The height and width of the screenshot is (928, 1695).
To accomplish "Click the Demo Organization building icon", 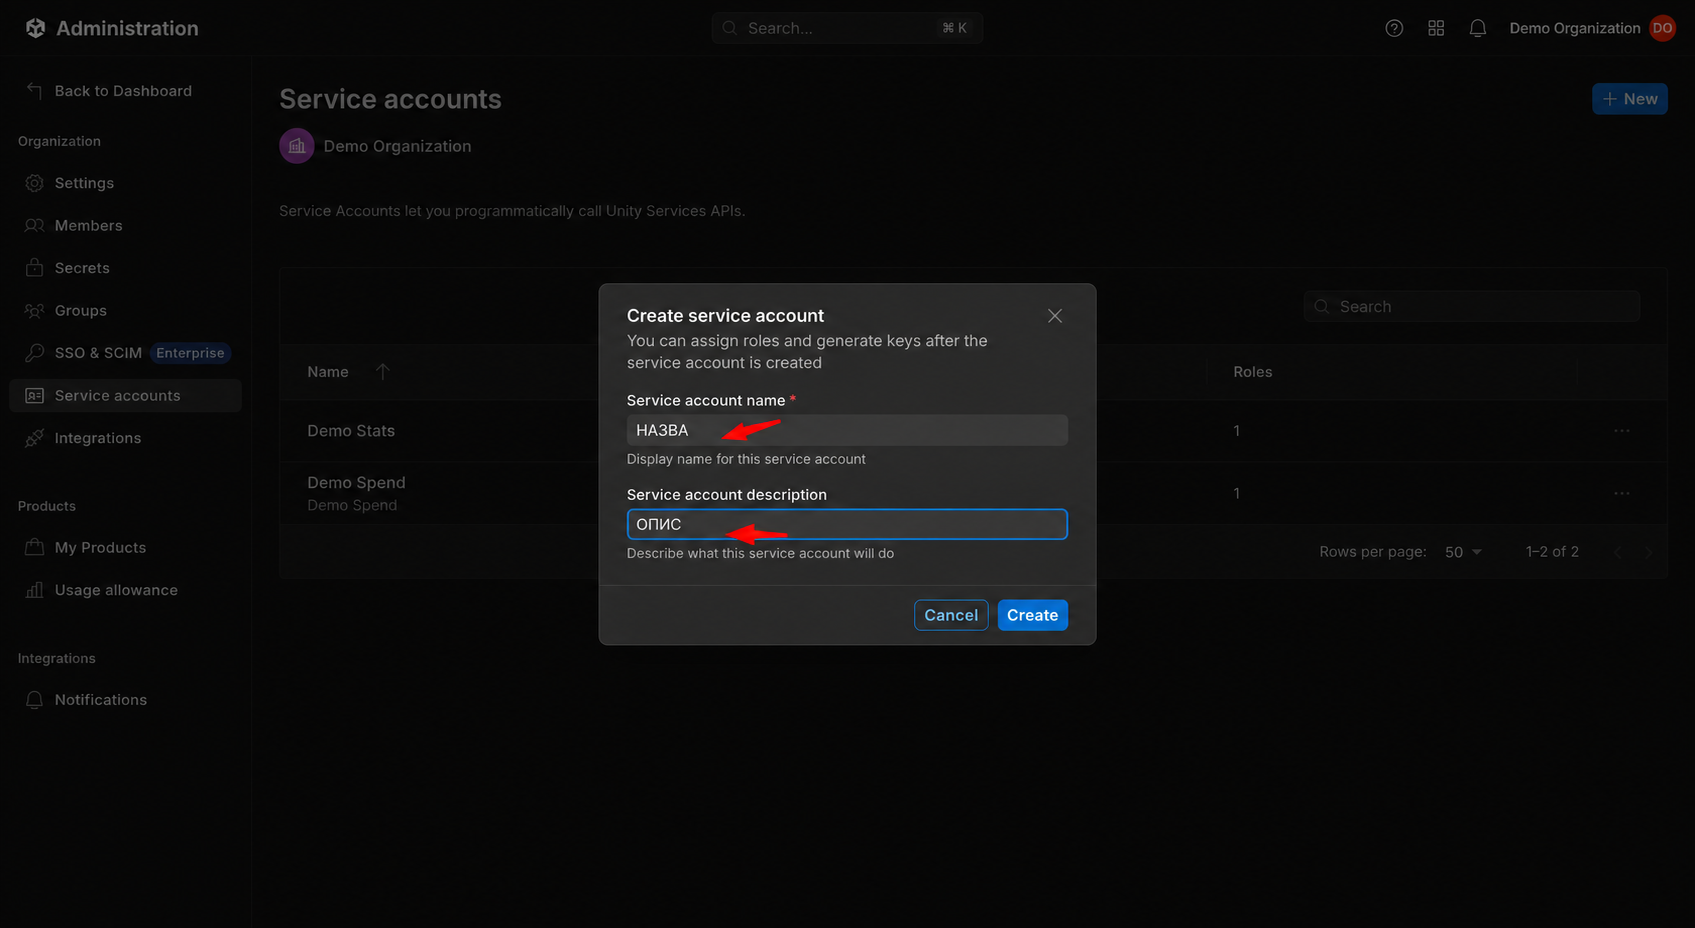I will [297, 146].
